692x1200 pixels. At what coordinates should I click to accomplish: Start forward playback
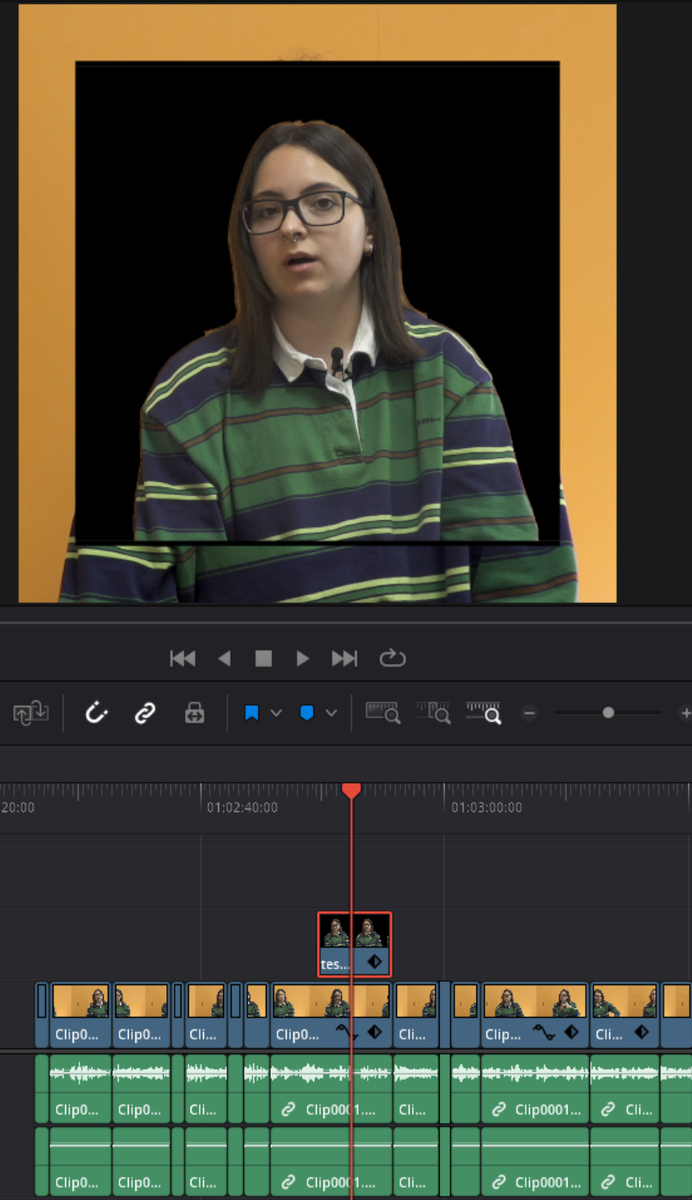point(303,658)
